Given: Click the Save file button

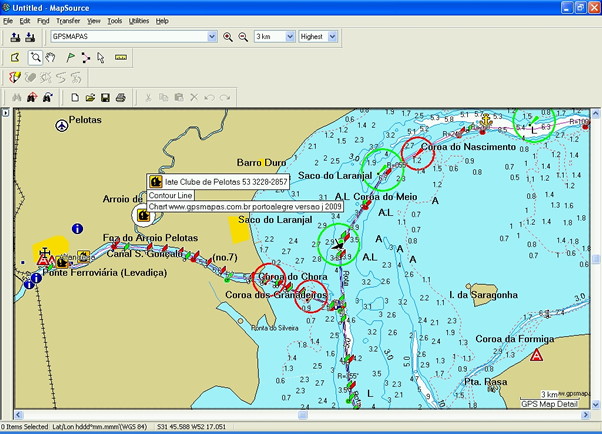Looking at the screenshot, I should [105, 97].
